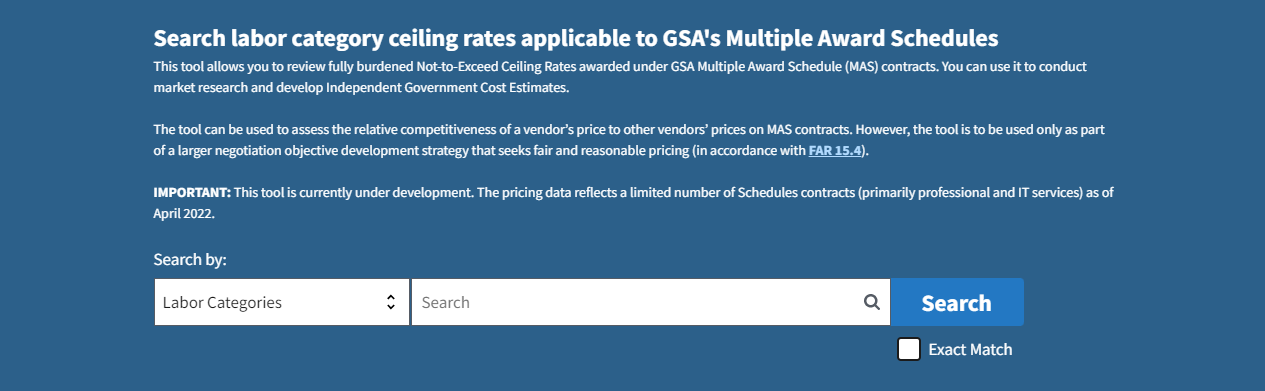Tick the Exact Match checkbox
This screenshot has width=1265, height=391.
tap(909, 349)
